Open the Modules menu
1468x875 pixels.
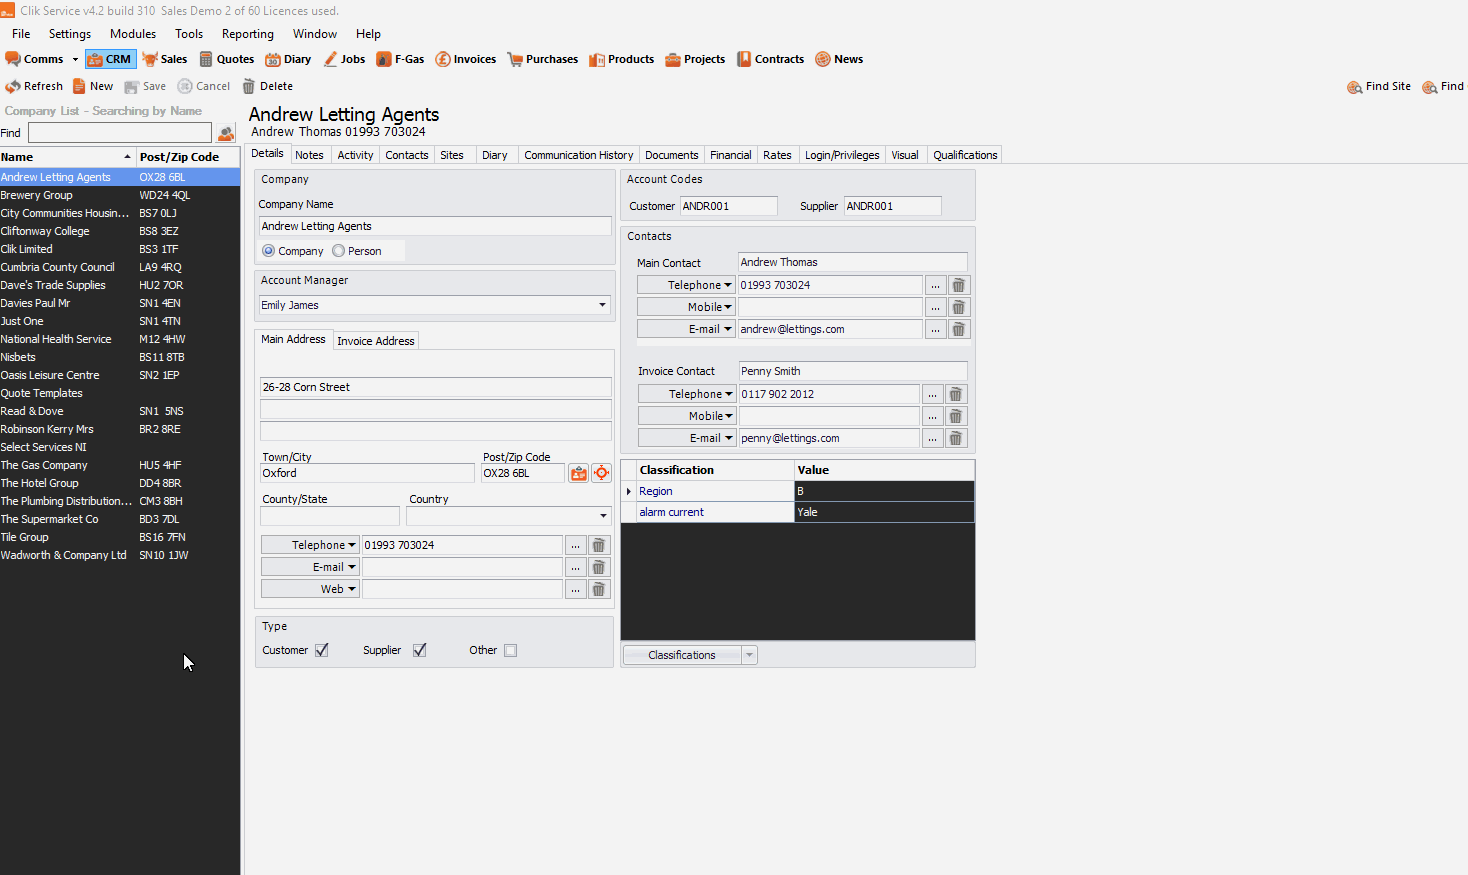pyautogui.click(x=133, y=34)
